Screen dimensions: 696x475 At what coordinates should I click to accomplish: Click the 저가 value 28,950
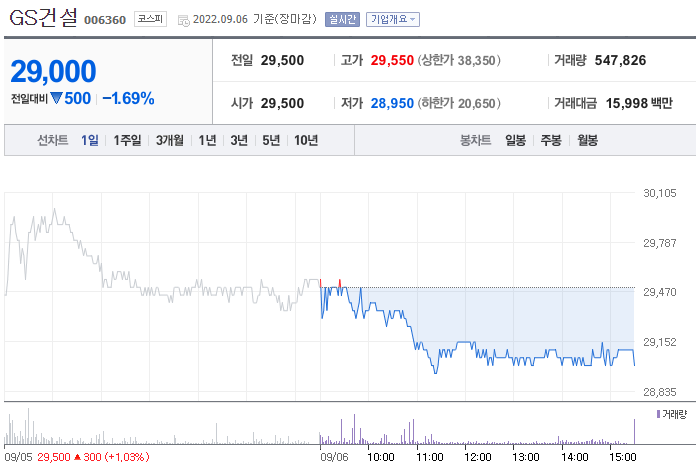pos(392,103)
